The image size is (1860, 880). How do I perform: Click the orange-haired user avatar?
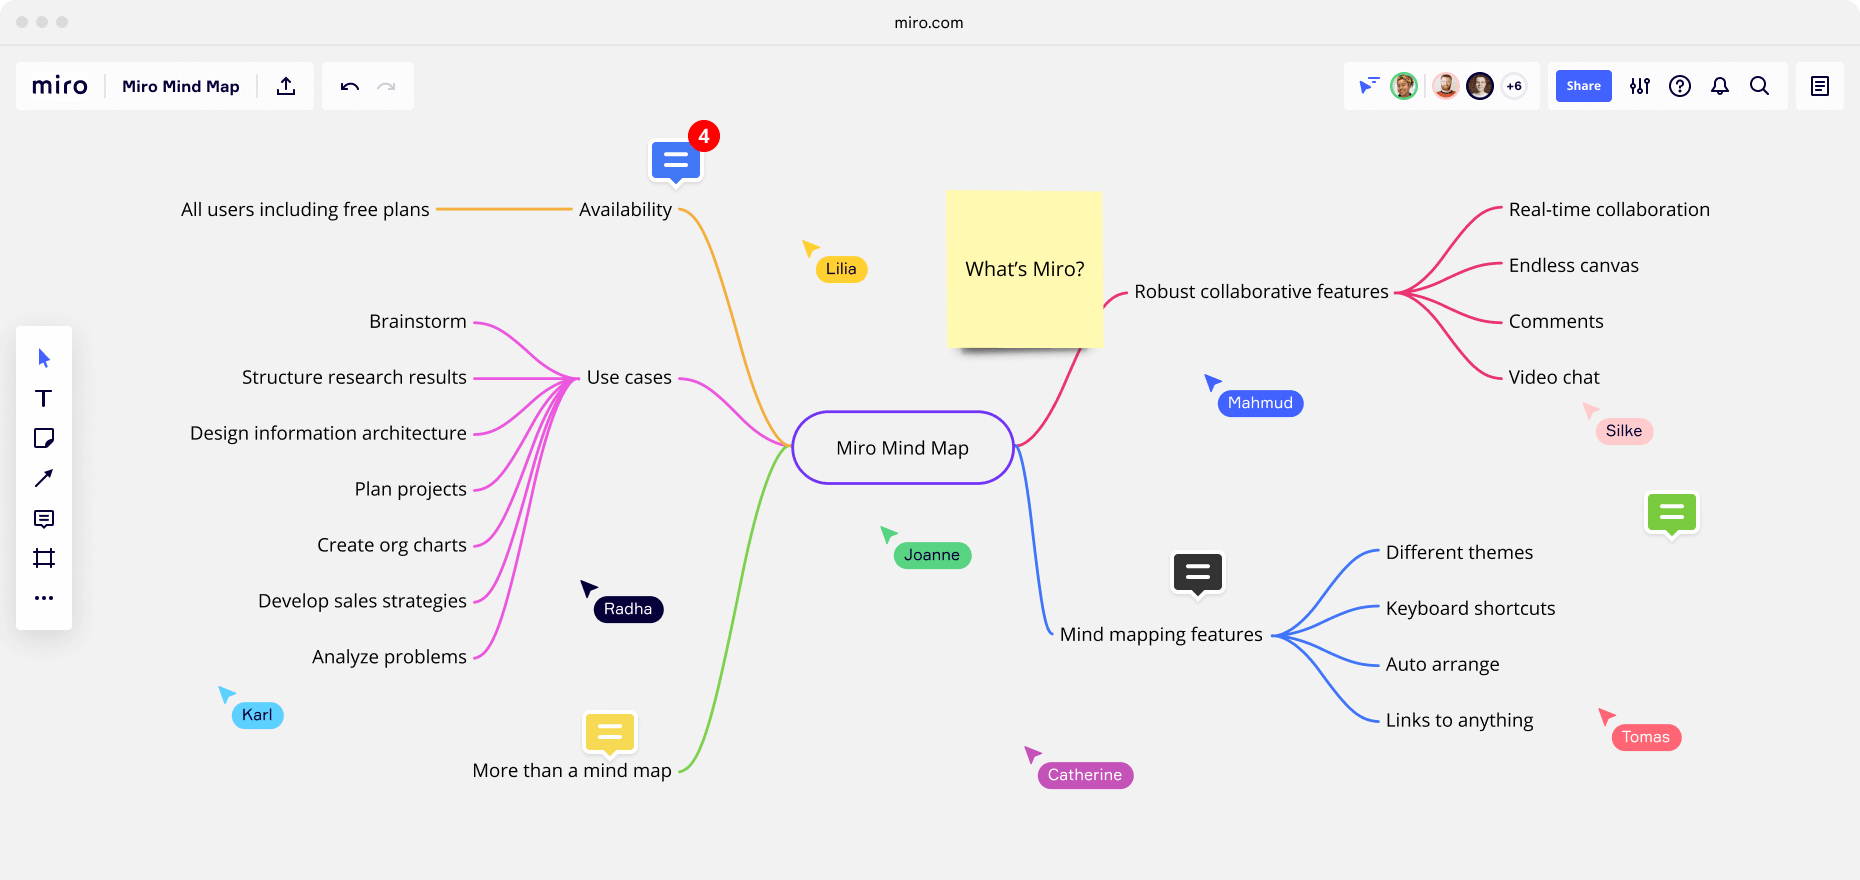pyautogui.click(x=1445, y=86)
